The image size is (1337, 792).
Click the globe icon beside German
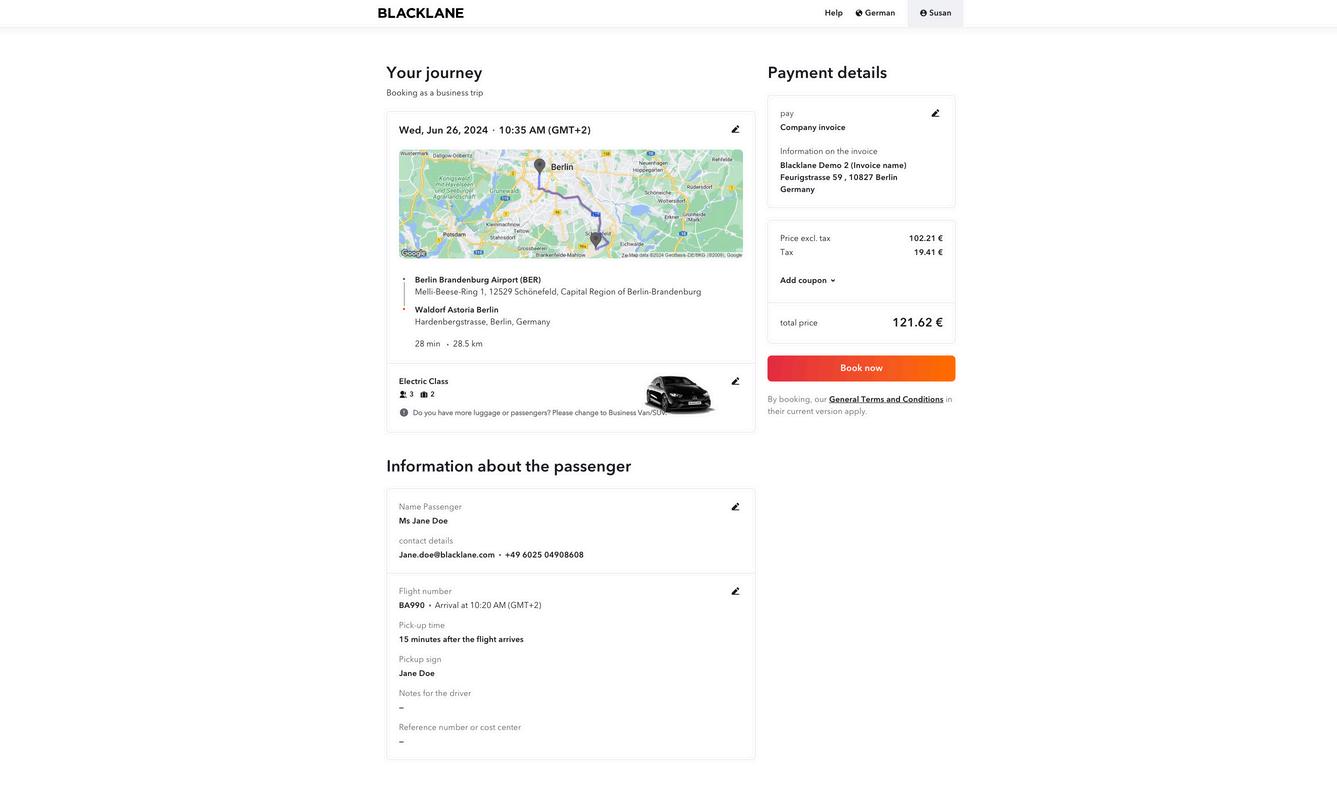(859, 13)
